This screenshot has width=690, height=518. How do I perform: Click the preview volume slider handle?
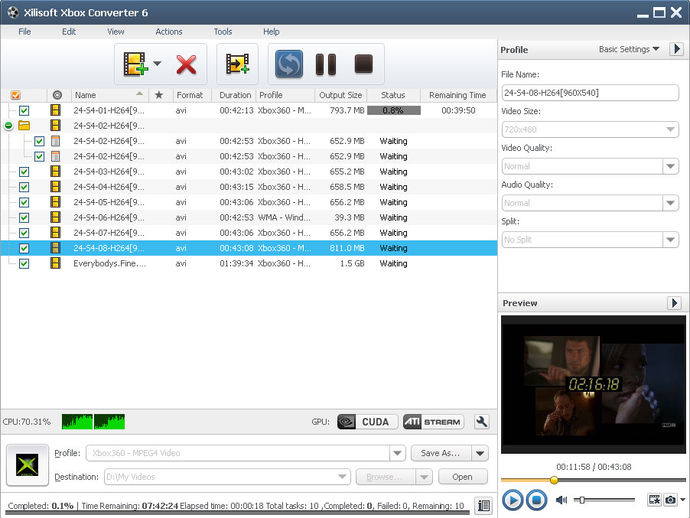(x=582, y=500)
